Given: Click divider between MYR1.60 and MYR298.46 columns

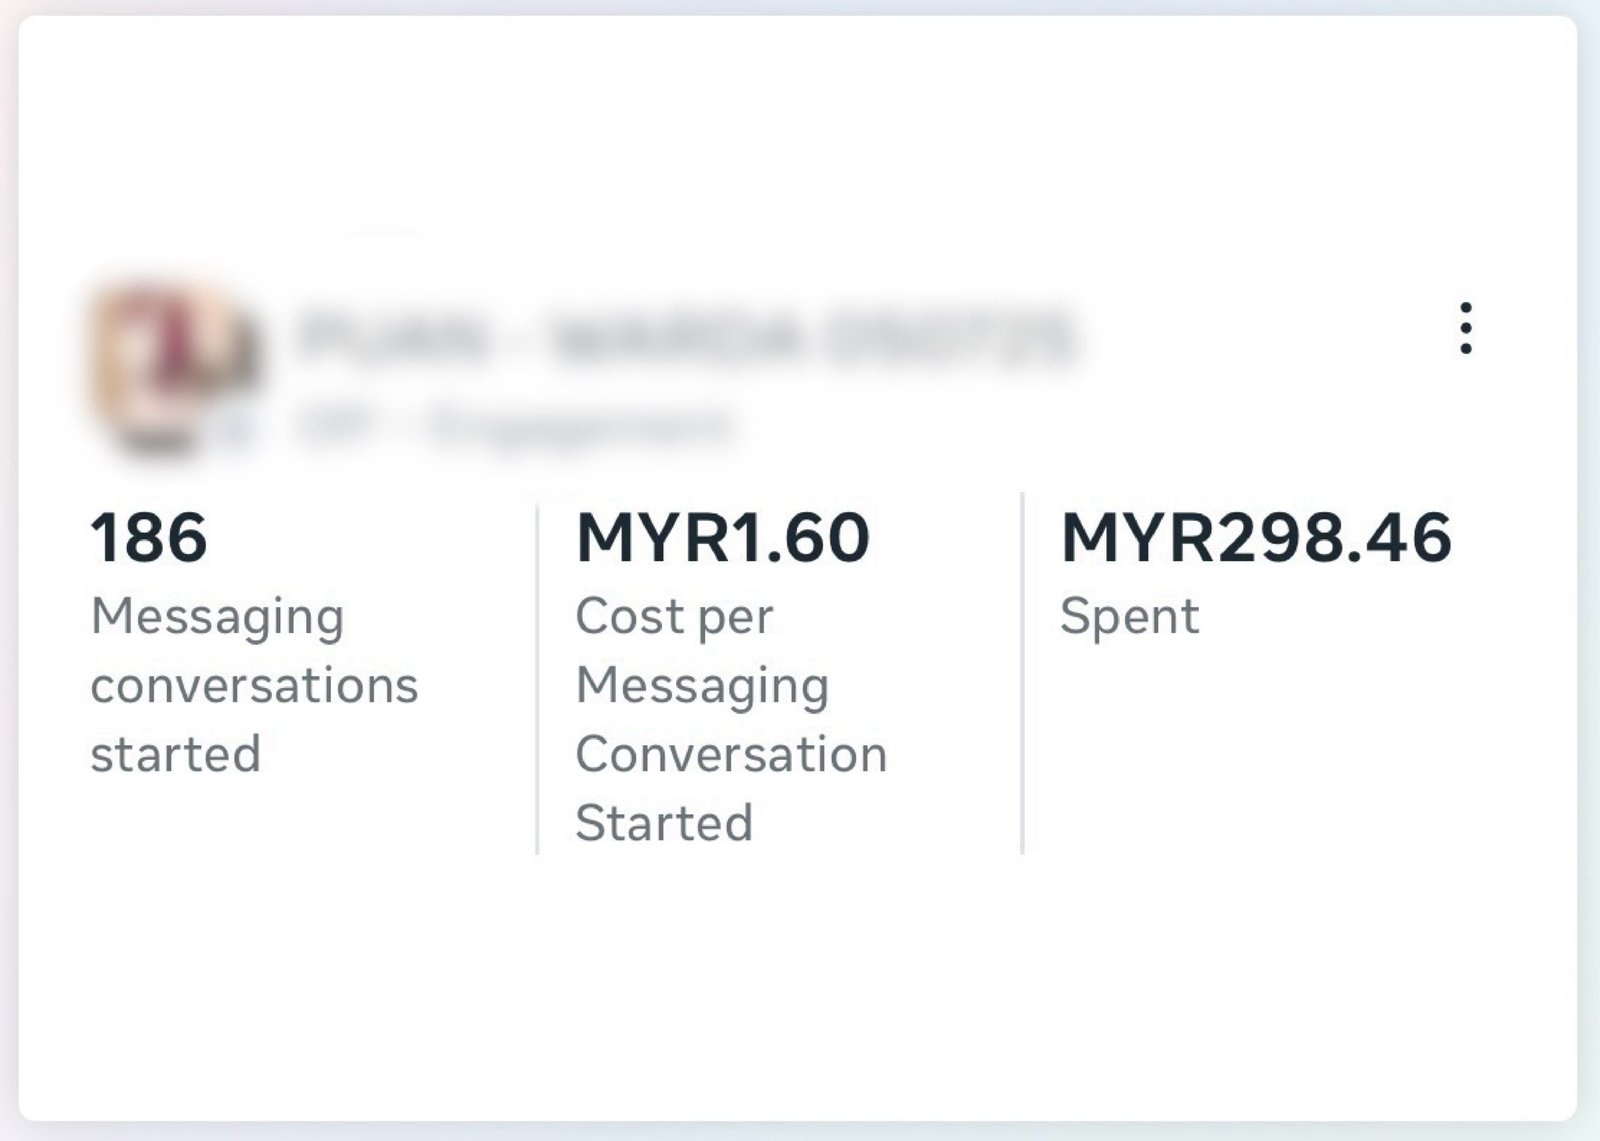Looking at the screenshot, I should [1022, 680].
